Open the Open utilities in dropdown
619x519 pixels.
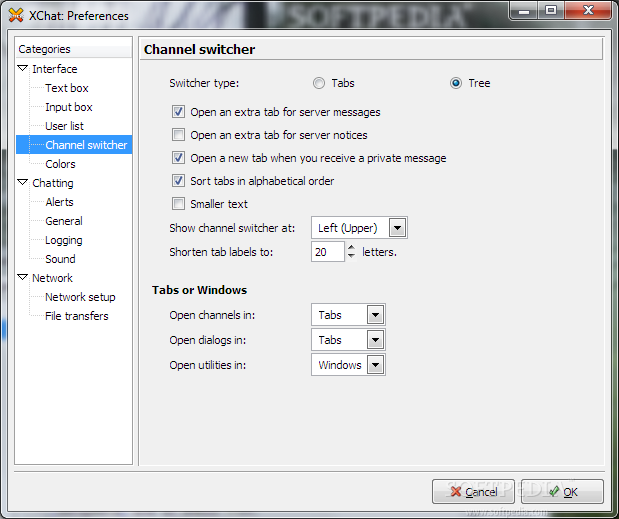tap(348, 365)
